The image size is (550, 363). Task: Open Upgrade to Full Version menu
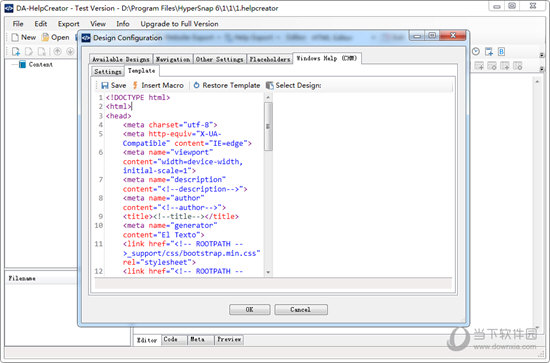coord(179,24)
